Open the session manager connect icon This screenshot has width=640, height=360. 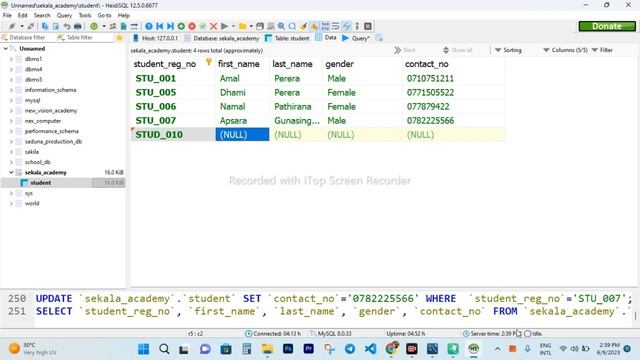tap(12, 26)
